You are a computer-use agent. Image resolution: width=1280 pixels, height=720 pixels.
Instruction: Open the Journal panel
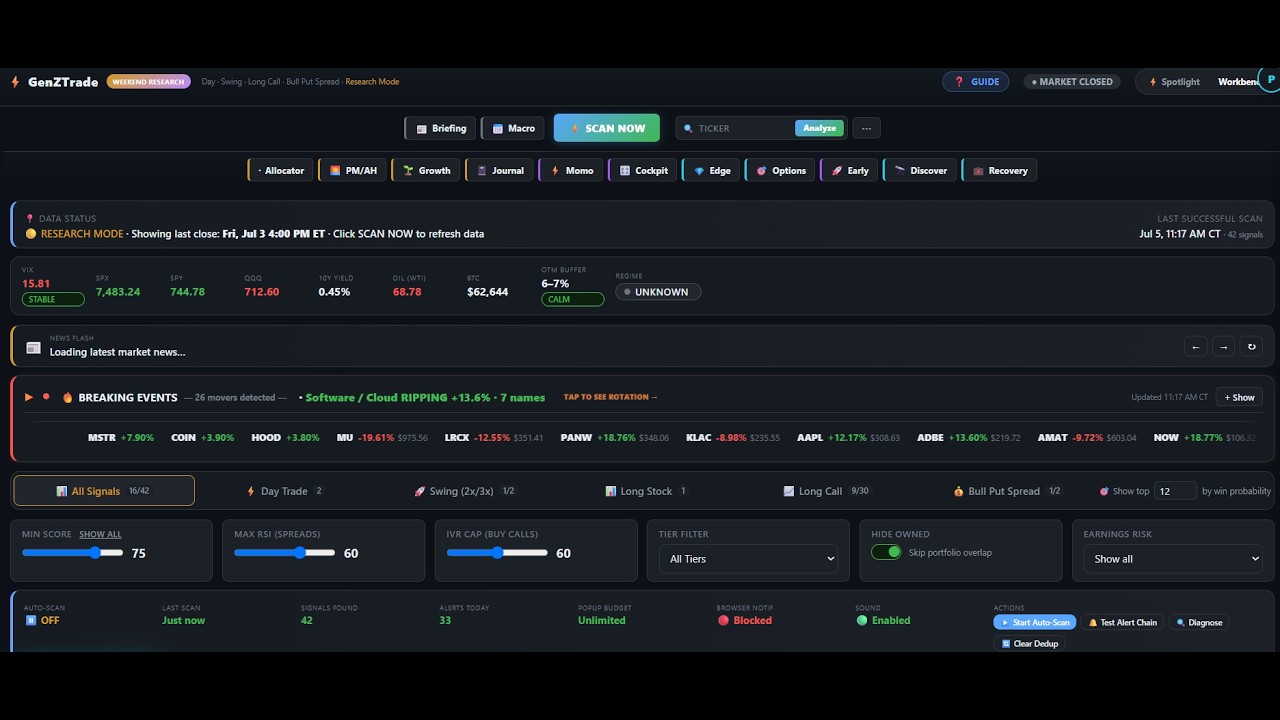(499, 170)
